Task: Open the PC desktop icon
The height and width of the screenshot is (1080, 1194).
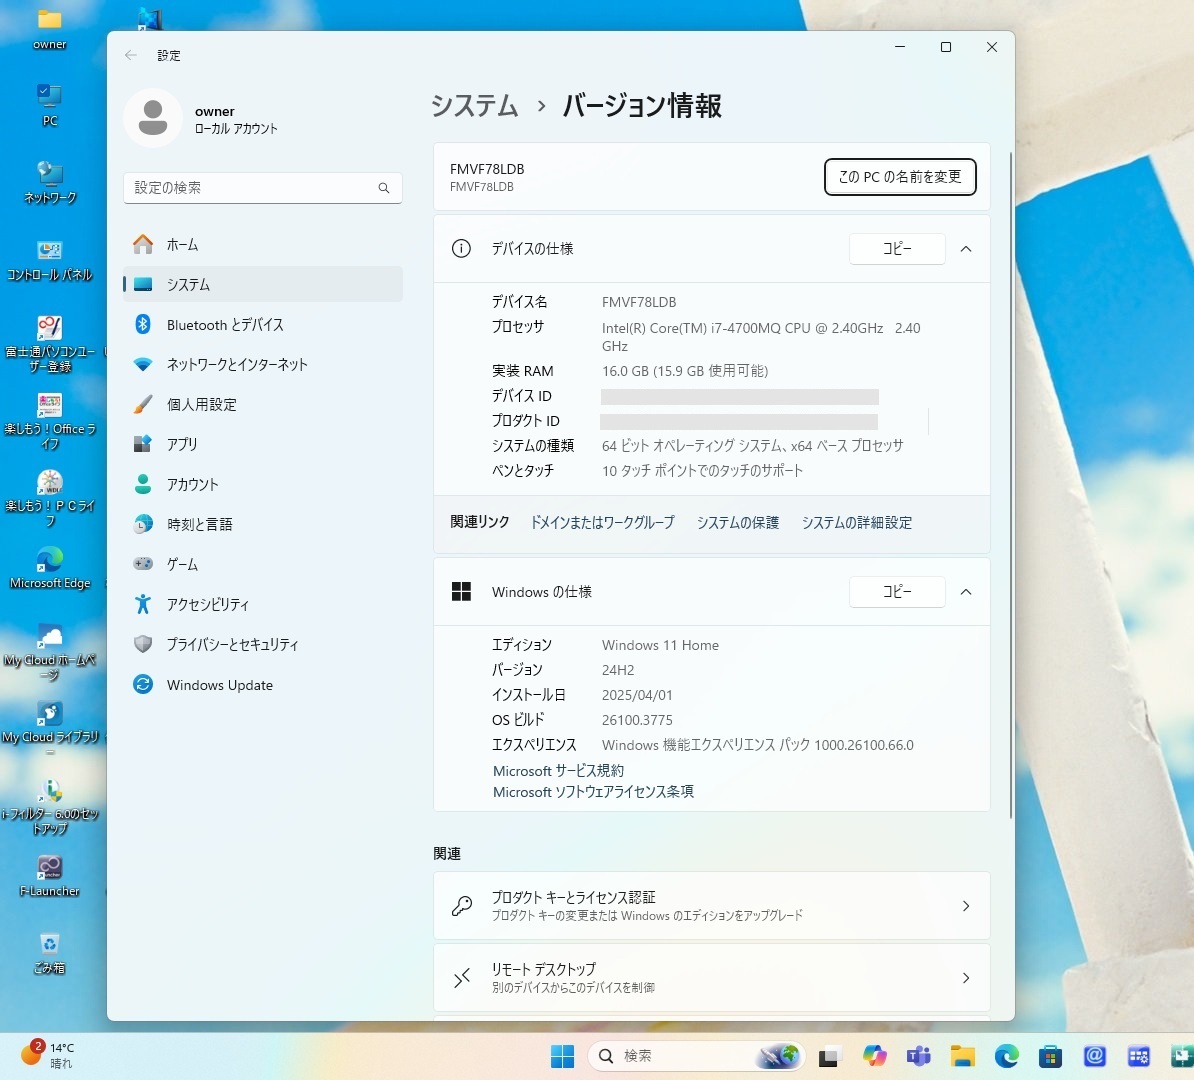Action: [x=49, y=104]
